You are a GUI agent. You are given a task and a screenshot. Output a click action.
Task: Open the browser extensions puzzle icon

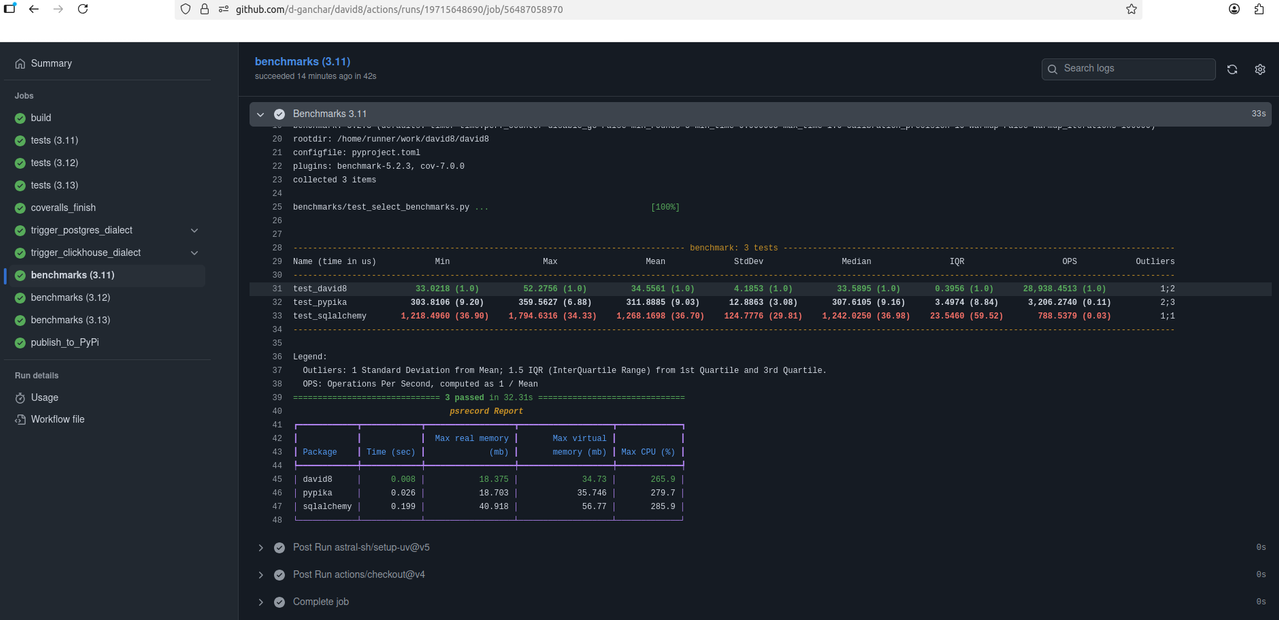(1259, 9)
